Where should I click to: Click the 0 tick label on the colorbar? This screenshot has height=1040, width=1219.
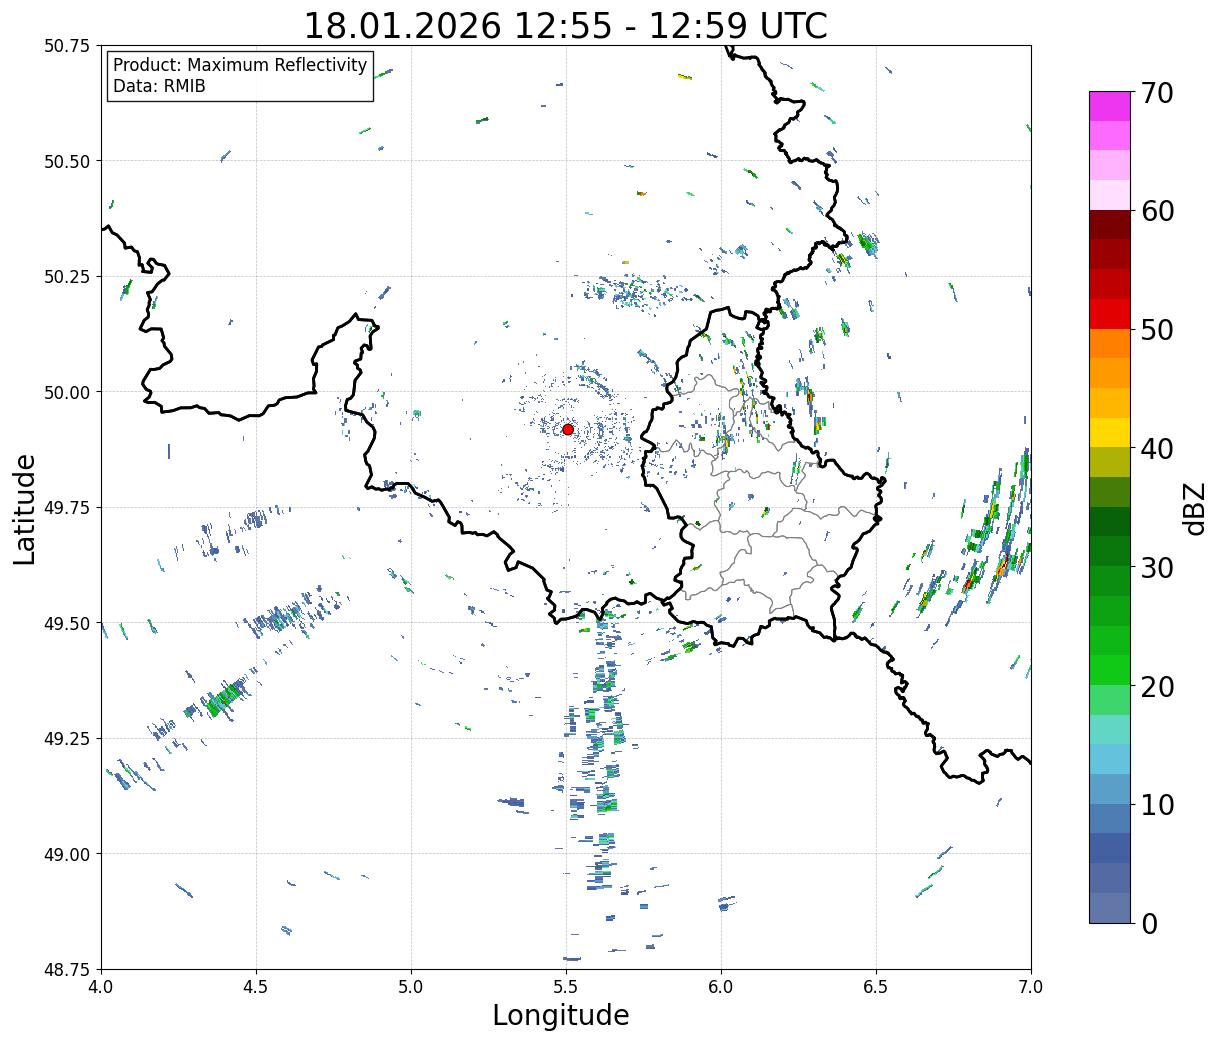click(x=1149, y=924)
